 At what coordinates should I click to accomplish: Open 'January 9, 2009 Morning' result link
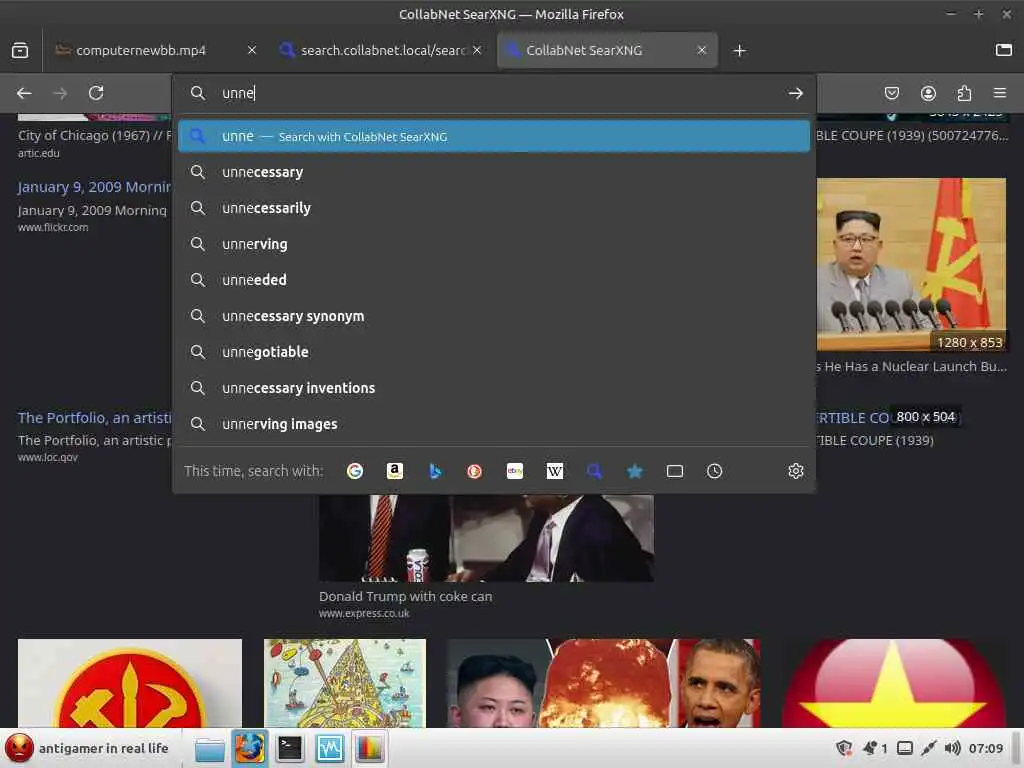[94, 187]
